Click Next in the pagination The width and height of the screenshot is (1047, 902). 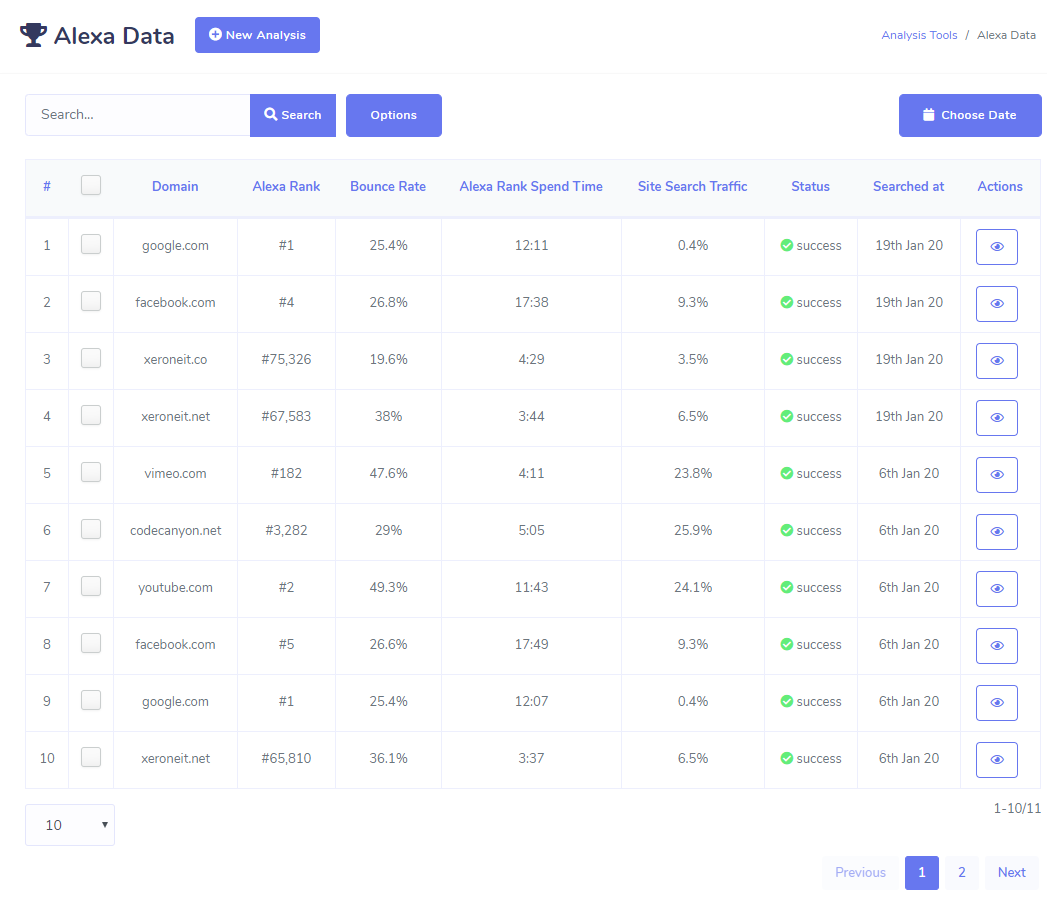pyautogui.click(x=1011, y=872)
